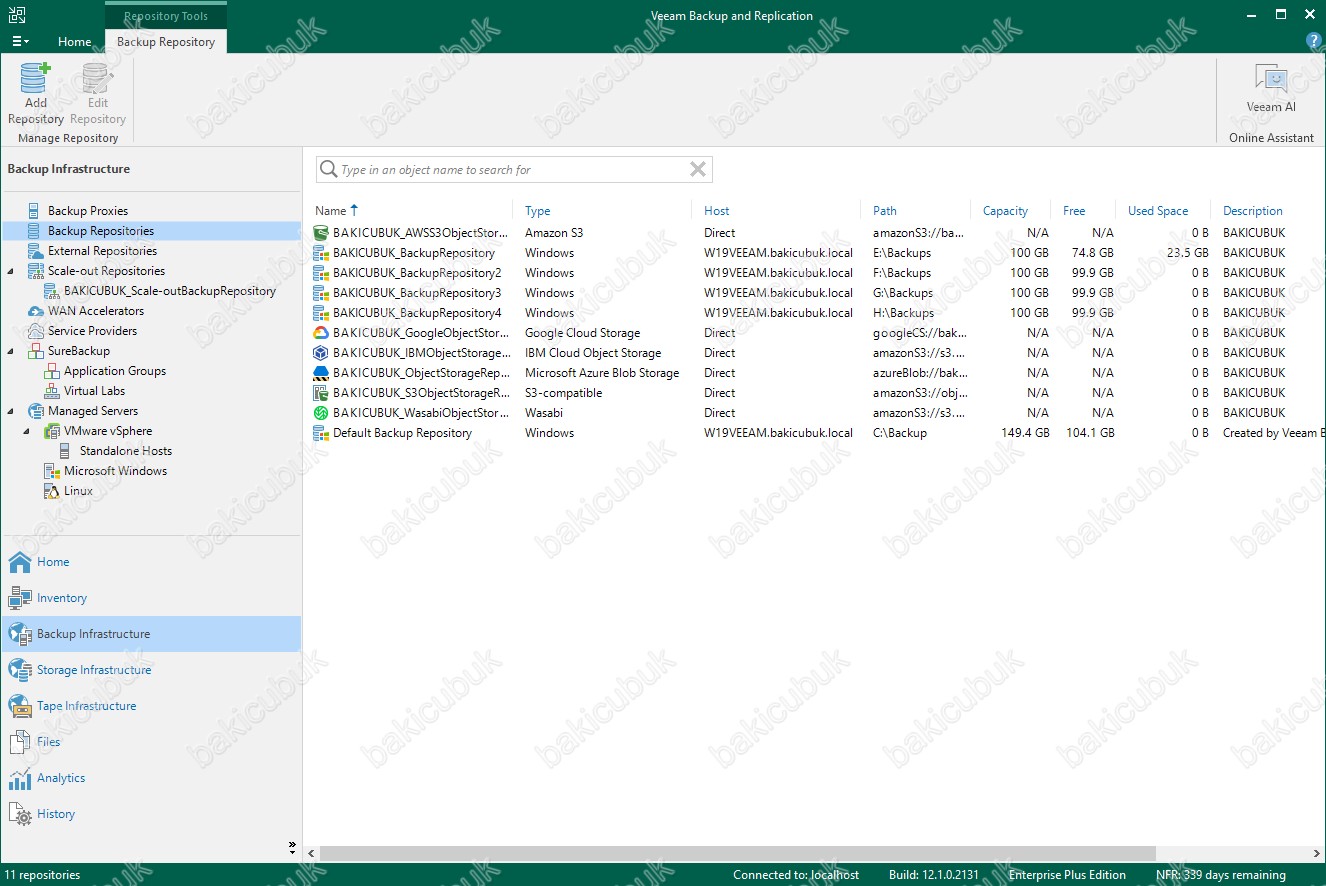The image size is (1326, 886).
Task: Collapse the VMware vSphere node
Action: click(27, 431)
